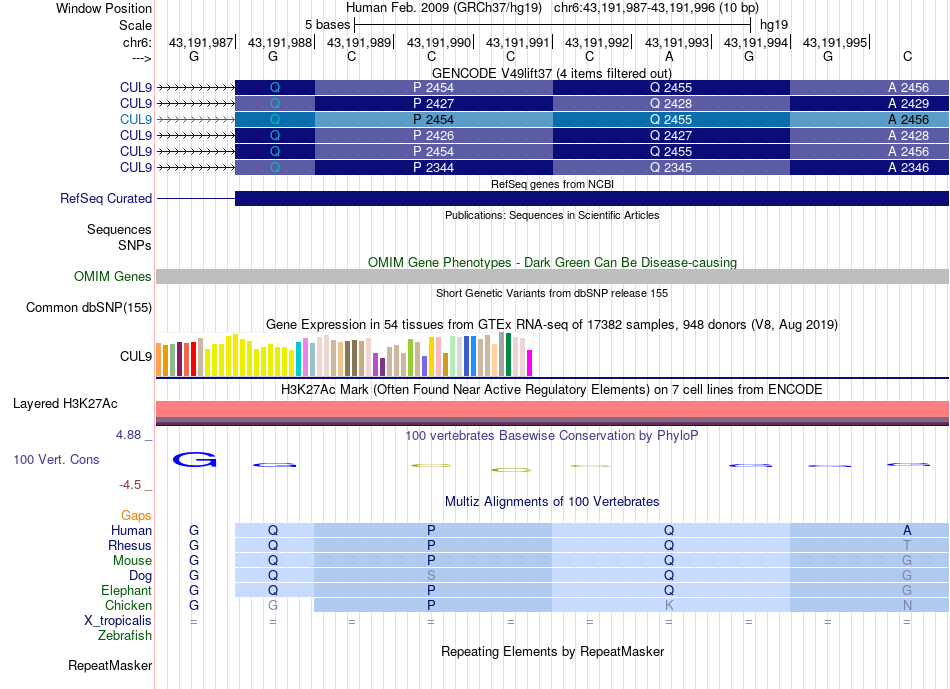This screenshot has height=689, width=950.
Task: Click the SNPs track label
Action: pos(135,245)
